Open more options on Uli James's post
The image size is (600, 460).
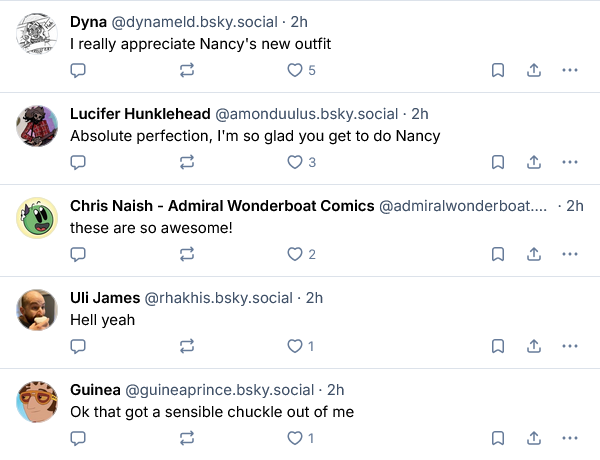[x=570, y=346]
